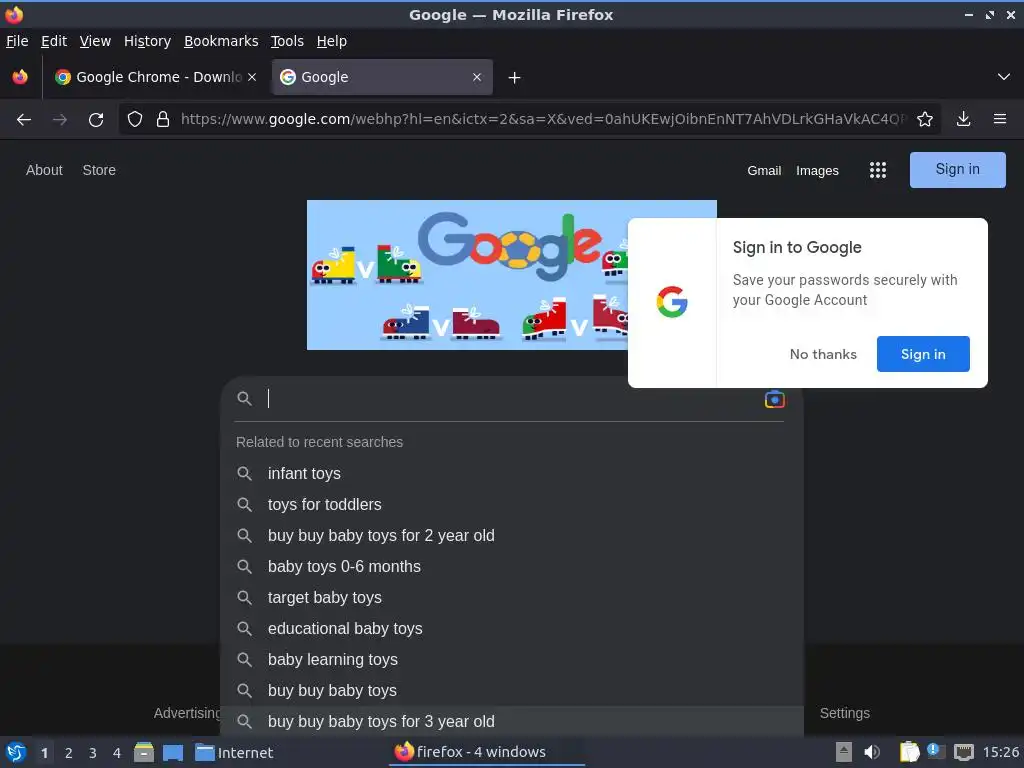The height and width of the screenshot is (768, 1024).
Task: Click the 15:26 clock
Action: (x=1000, y=752)
